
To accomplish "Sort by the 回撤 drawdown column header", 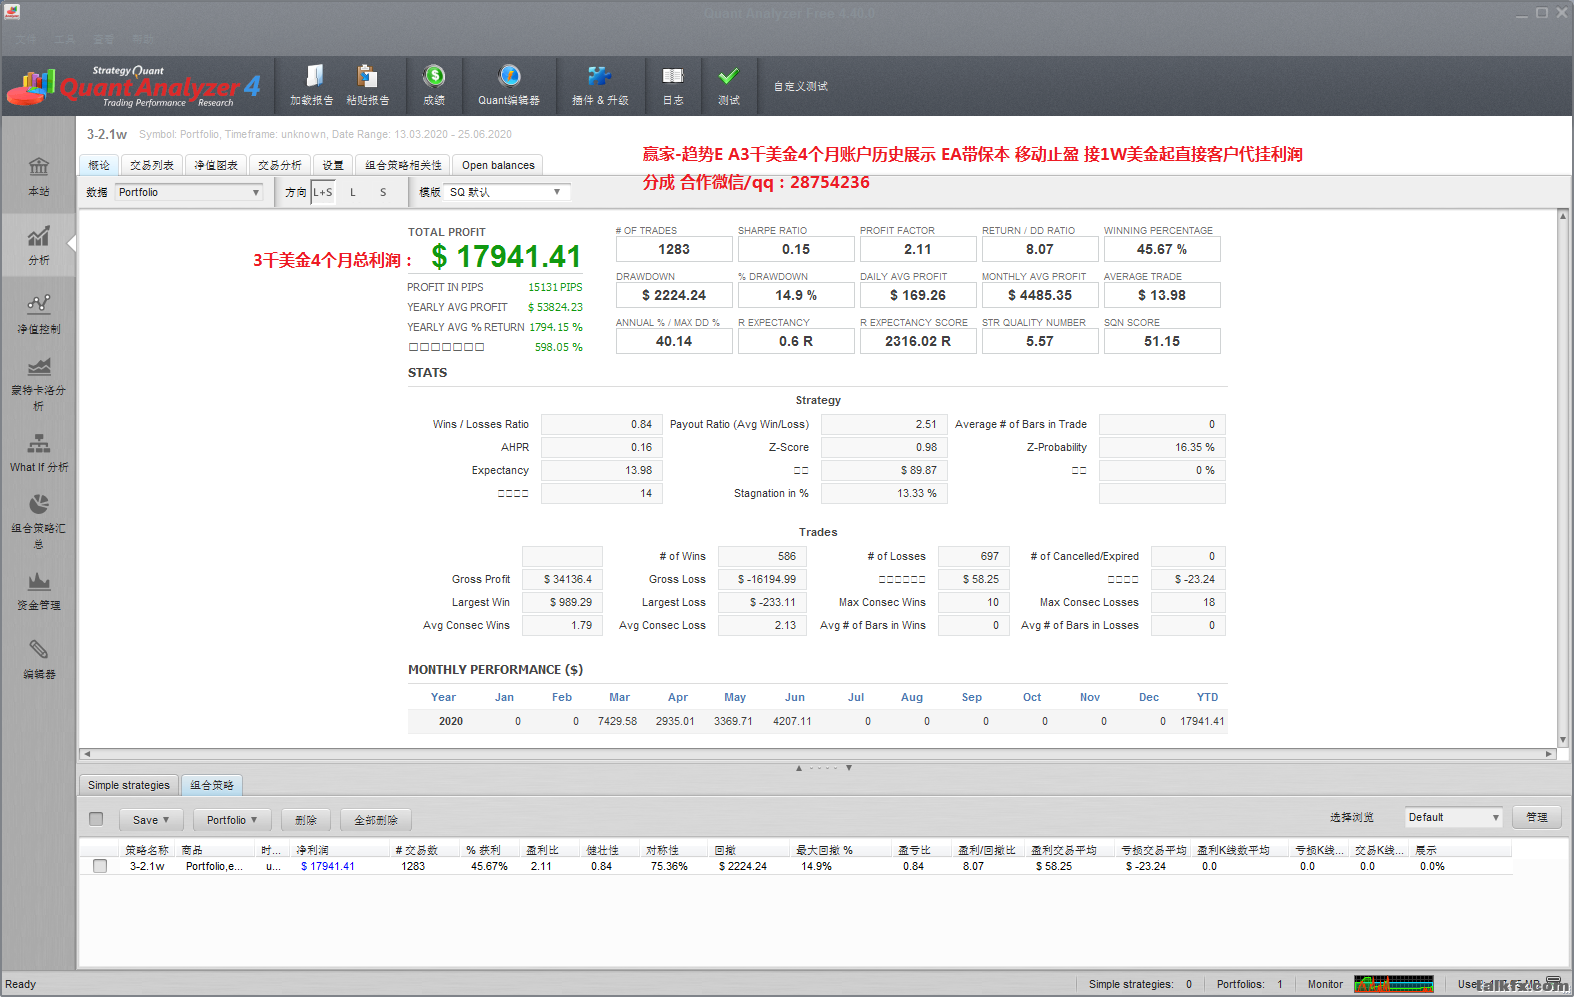I will tap(751, 850).
